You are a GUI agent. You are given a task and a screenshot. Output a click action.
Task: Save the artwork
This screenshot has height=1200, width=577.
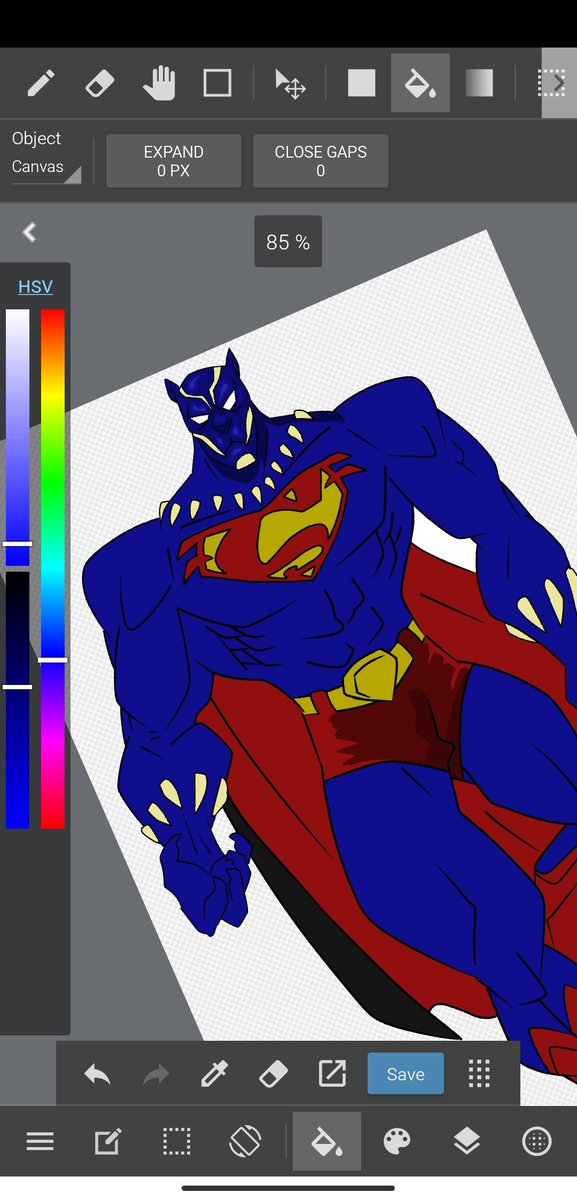tap(405, 1074)
